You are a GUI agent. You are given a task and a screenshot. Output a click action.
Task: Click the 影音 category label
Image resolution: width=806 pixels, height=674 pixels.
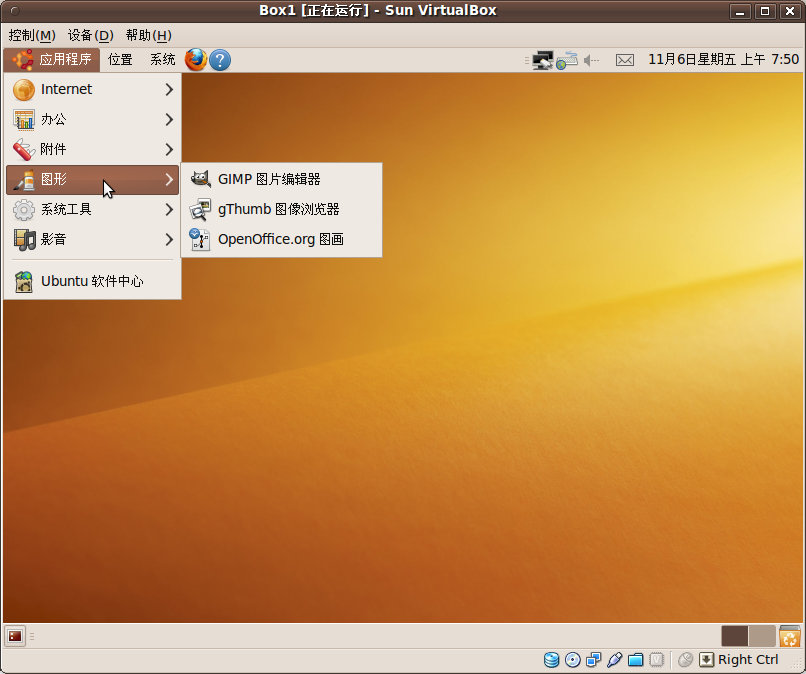(x=53, y=239)
